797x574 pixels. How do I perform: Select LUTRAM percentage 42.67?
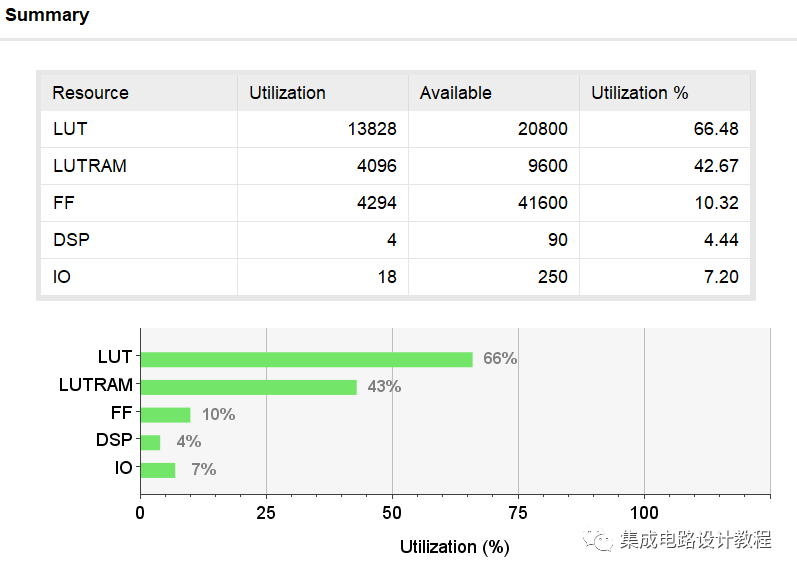click(x=716, y=166)
